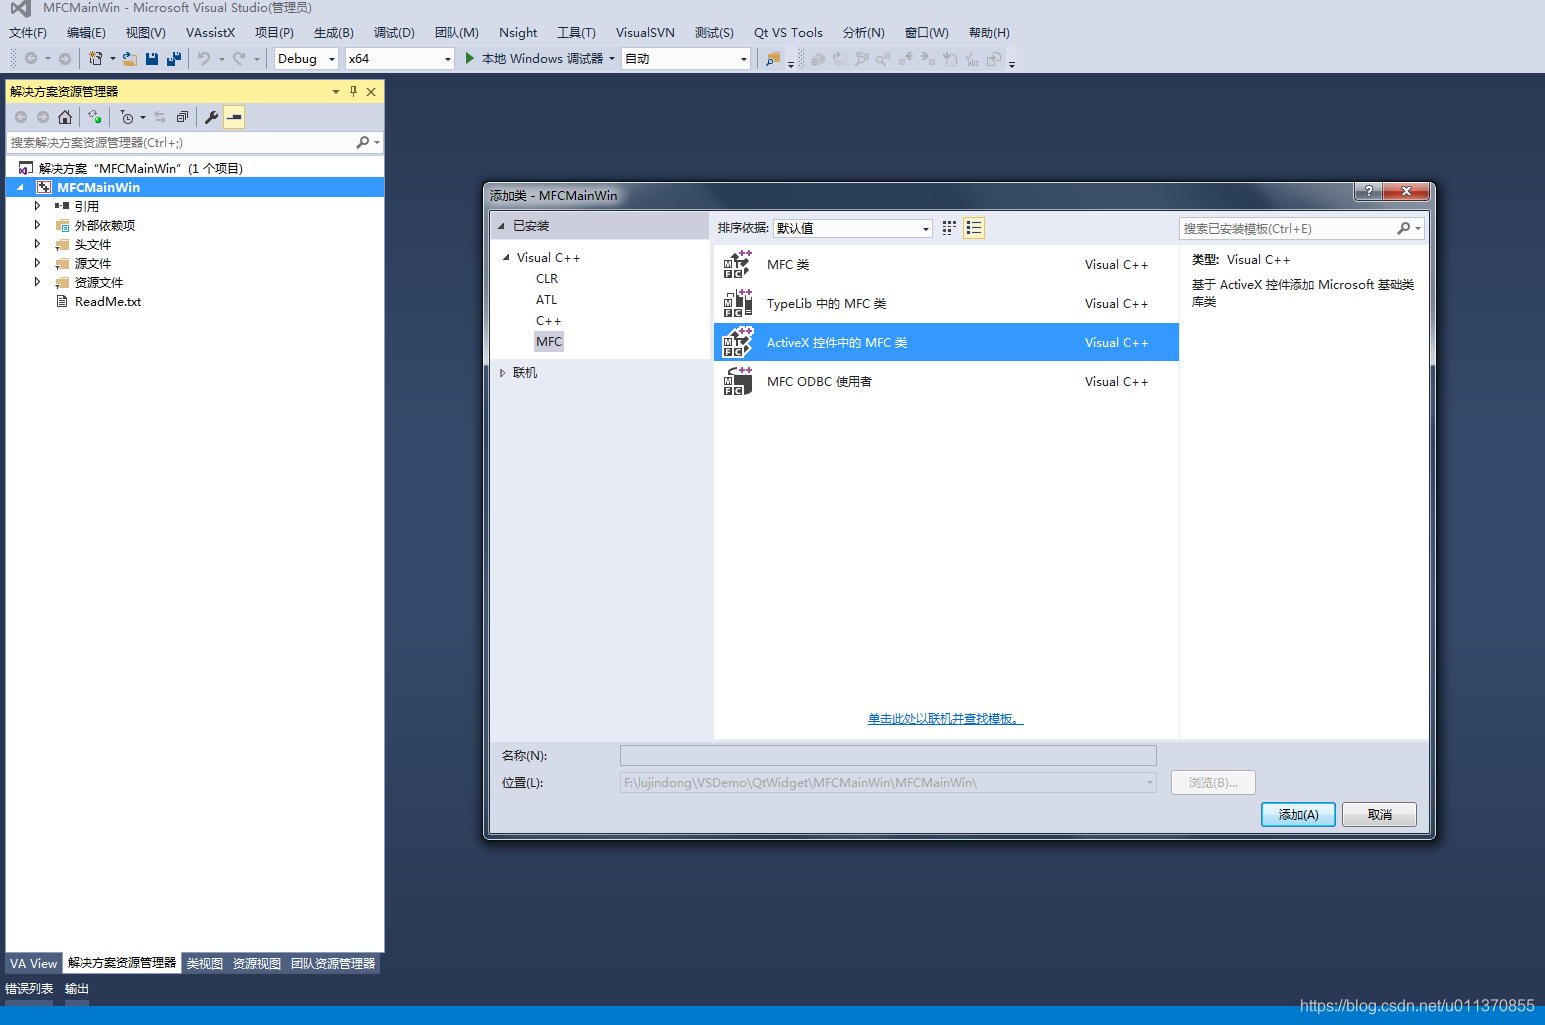
Task: Click the pin icon on Solution Explorer panel
Action: coord(353,91)
